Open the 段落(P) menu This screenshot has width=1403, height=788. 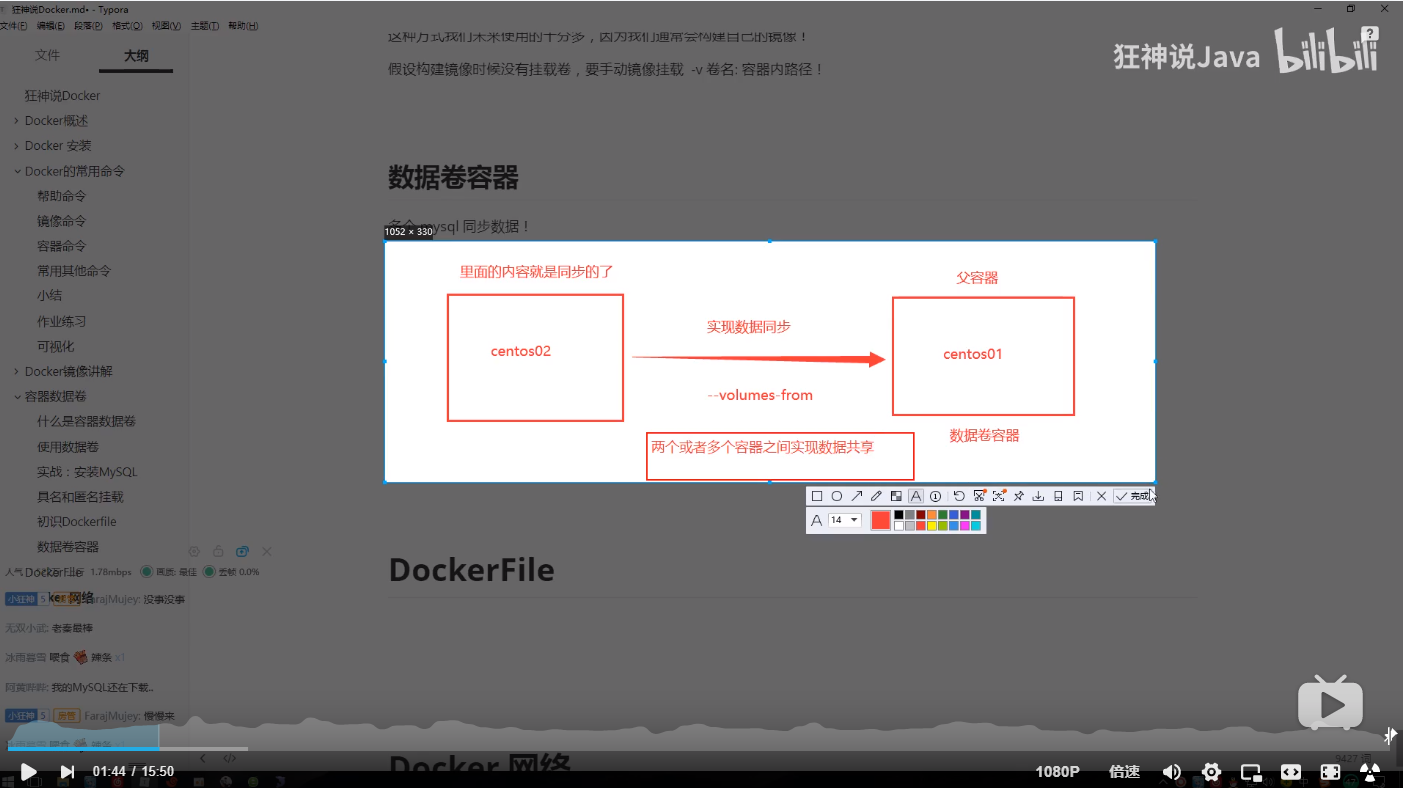coord(88,26)
